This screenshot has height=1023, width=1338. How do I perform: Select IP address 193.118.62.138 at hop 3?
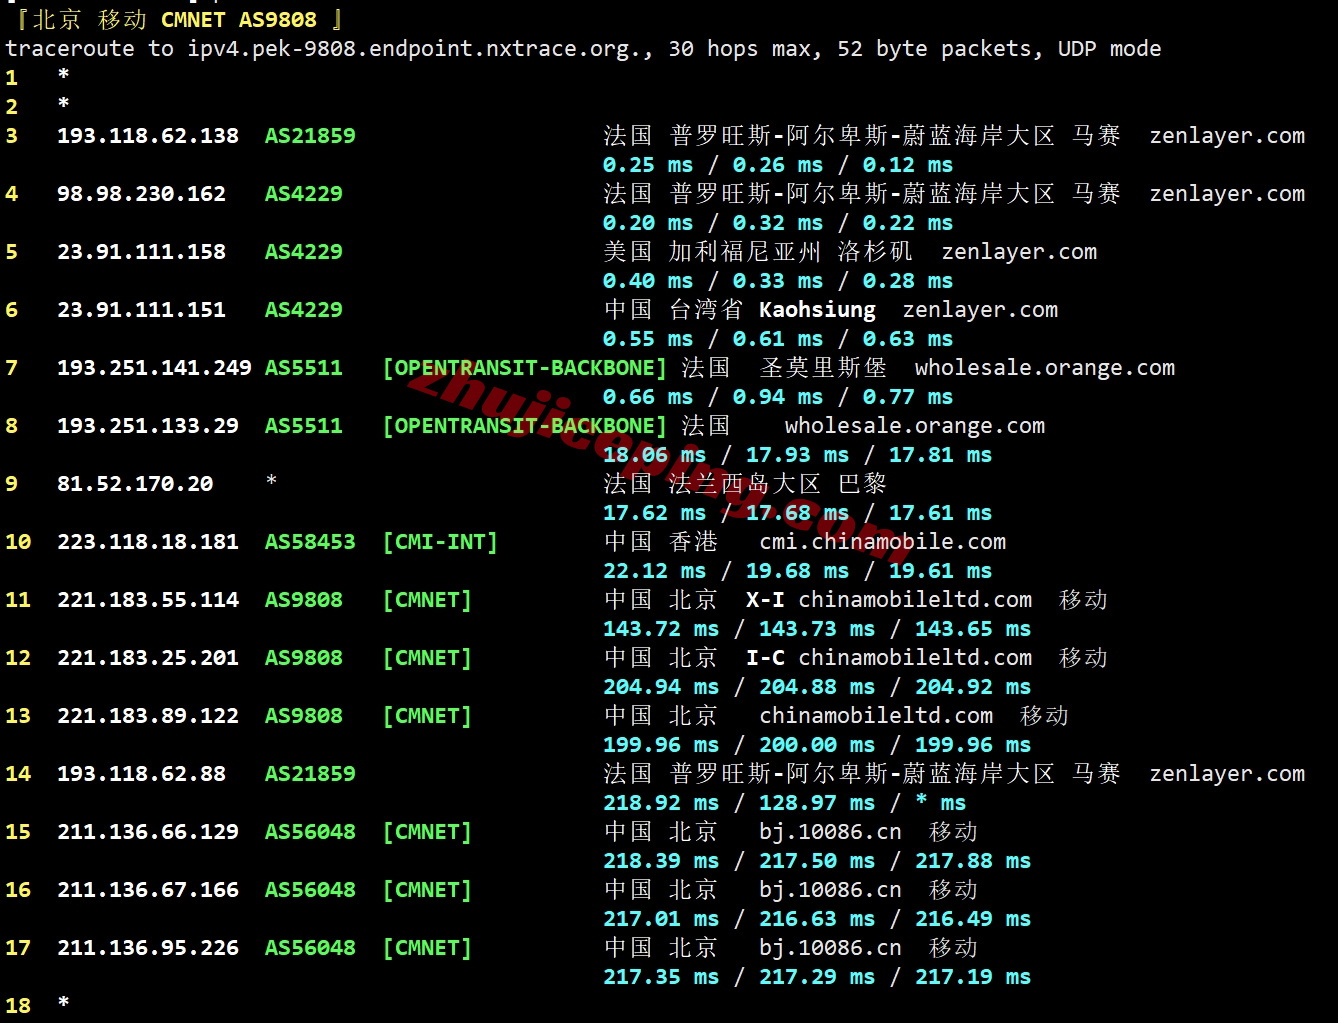coord(148,136)
